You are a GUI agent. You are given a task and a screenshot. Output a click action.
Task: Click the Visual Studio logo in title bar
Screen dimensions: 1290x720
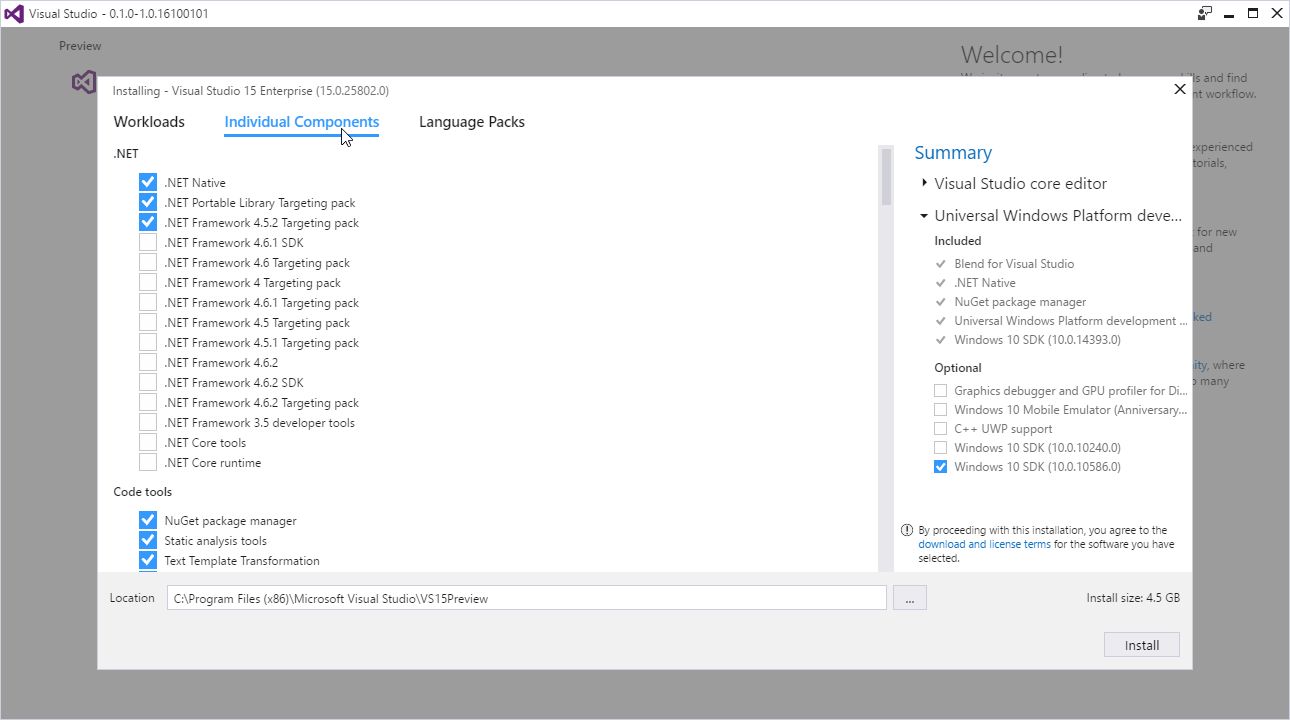pyautogui.click(x=14, y=14)
